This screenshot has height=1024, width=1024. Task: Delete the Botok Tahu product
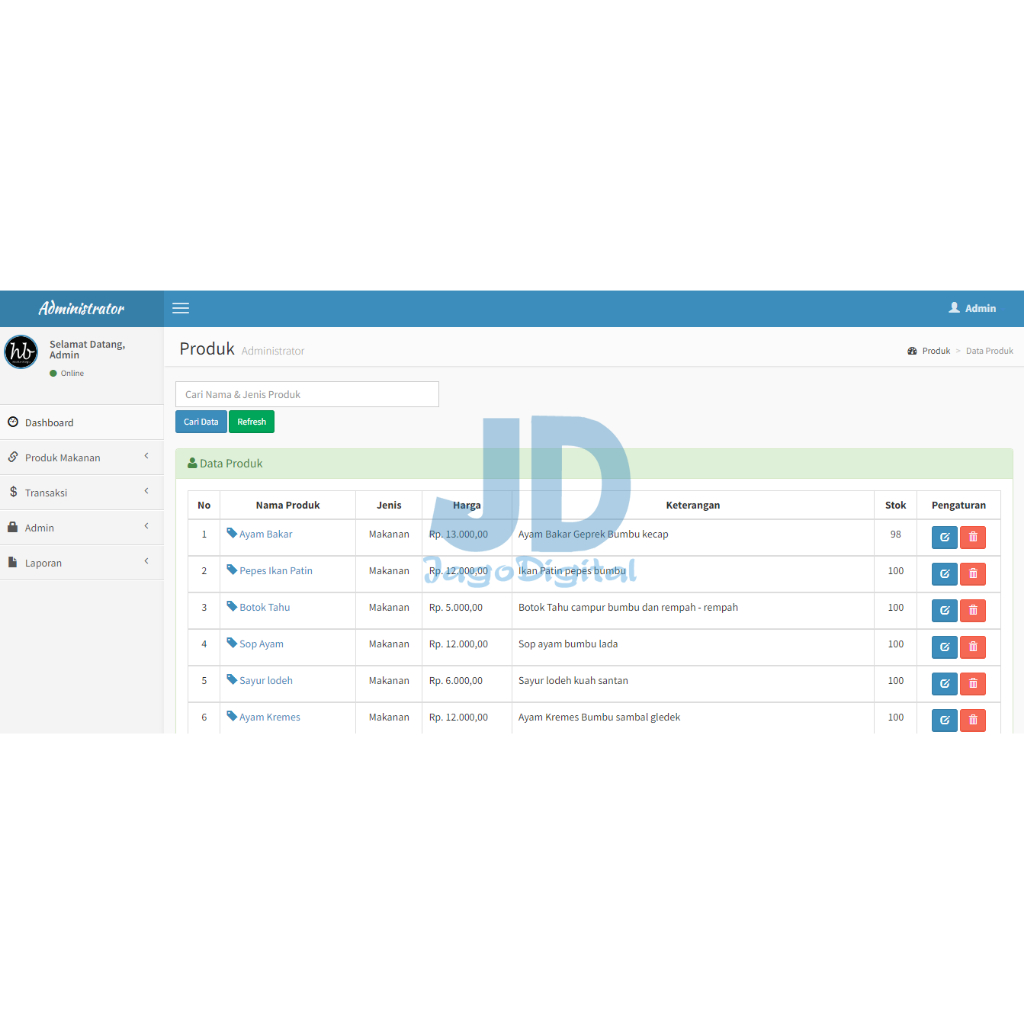tap(973, 611)
